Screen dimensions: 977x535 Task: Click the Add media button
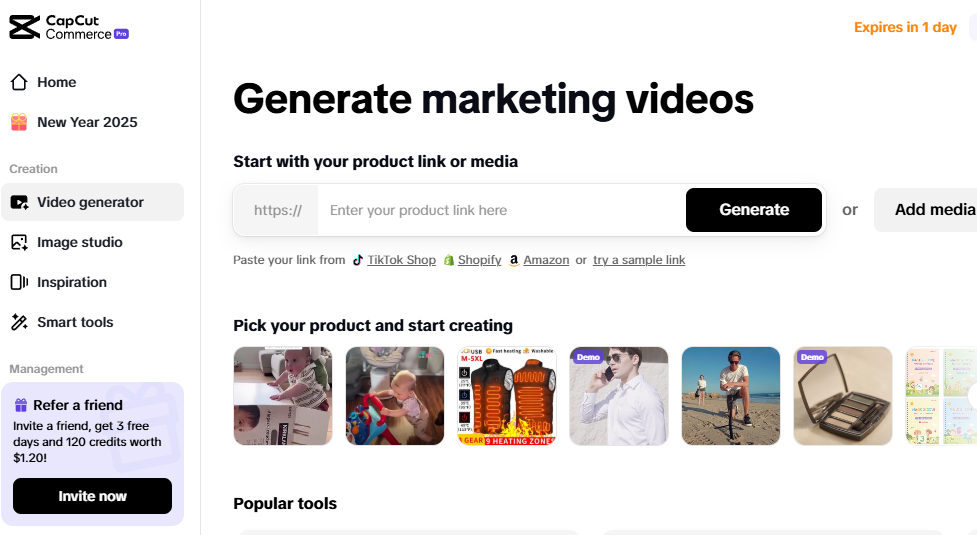[928, 210]
